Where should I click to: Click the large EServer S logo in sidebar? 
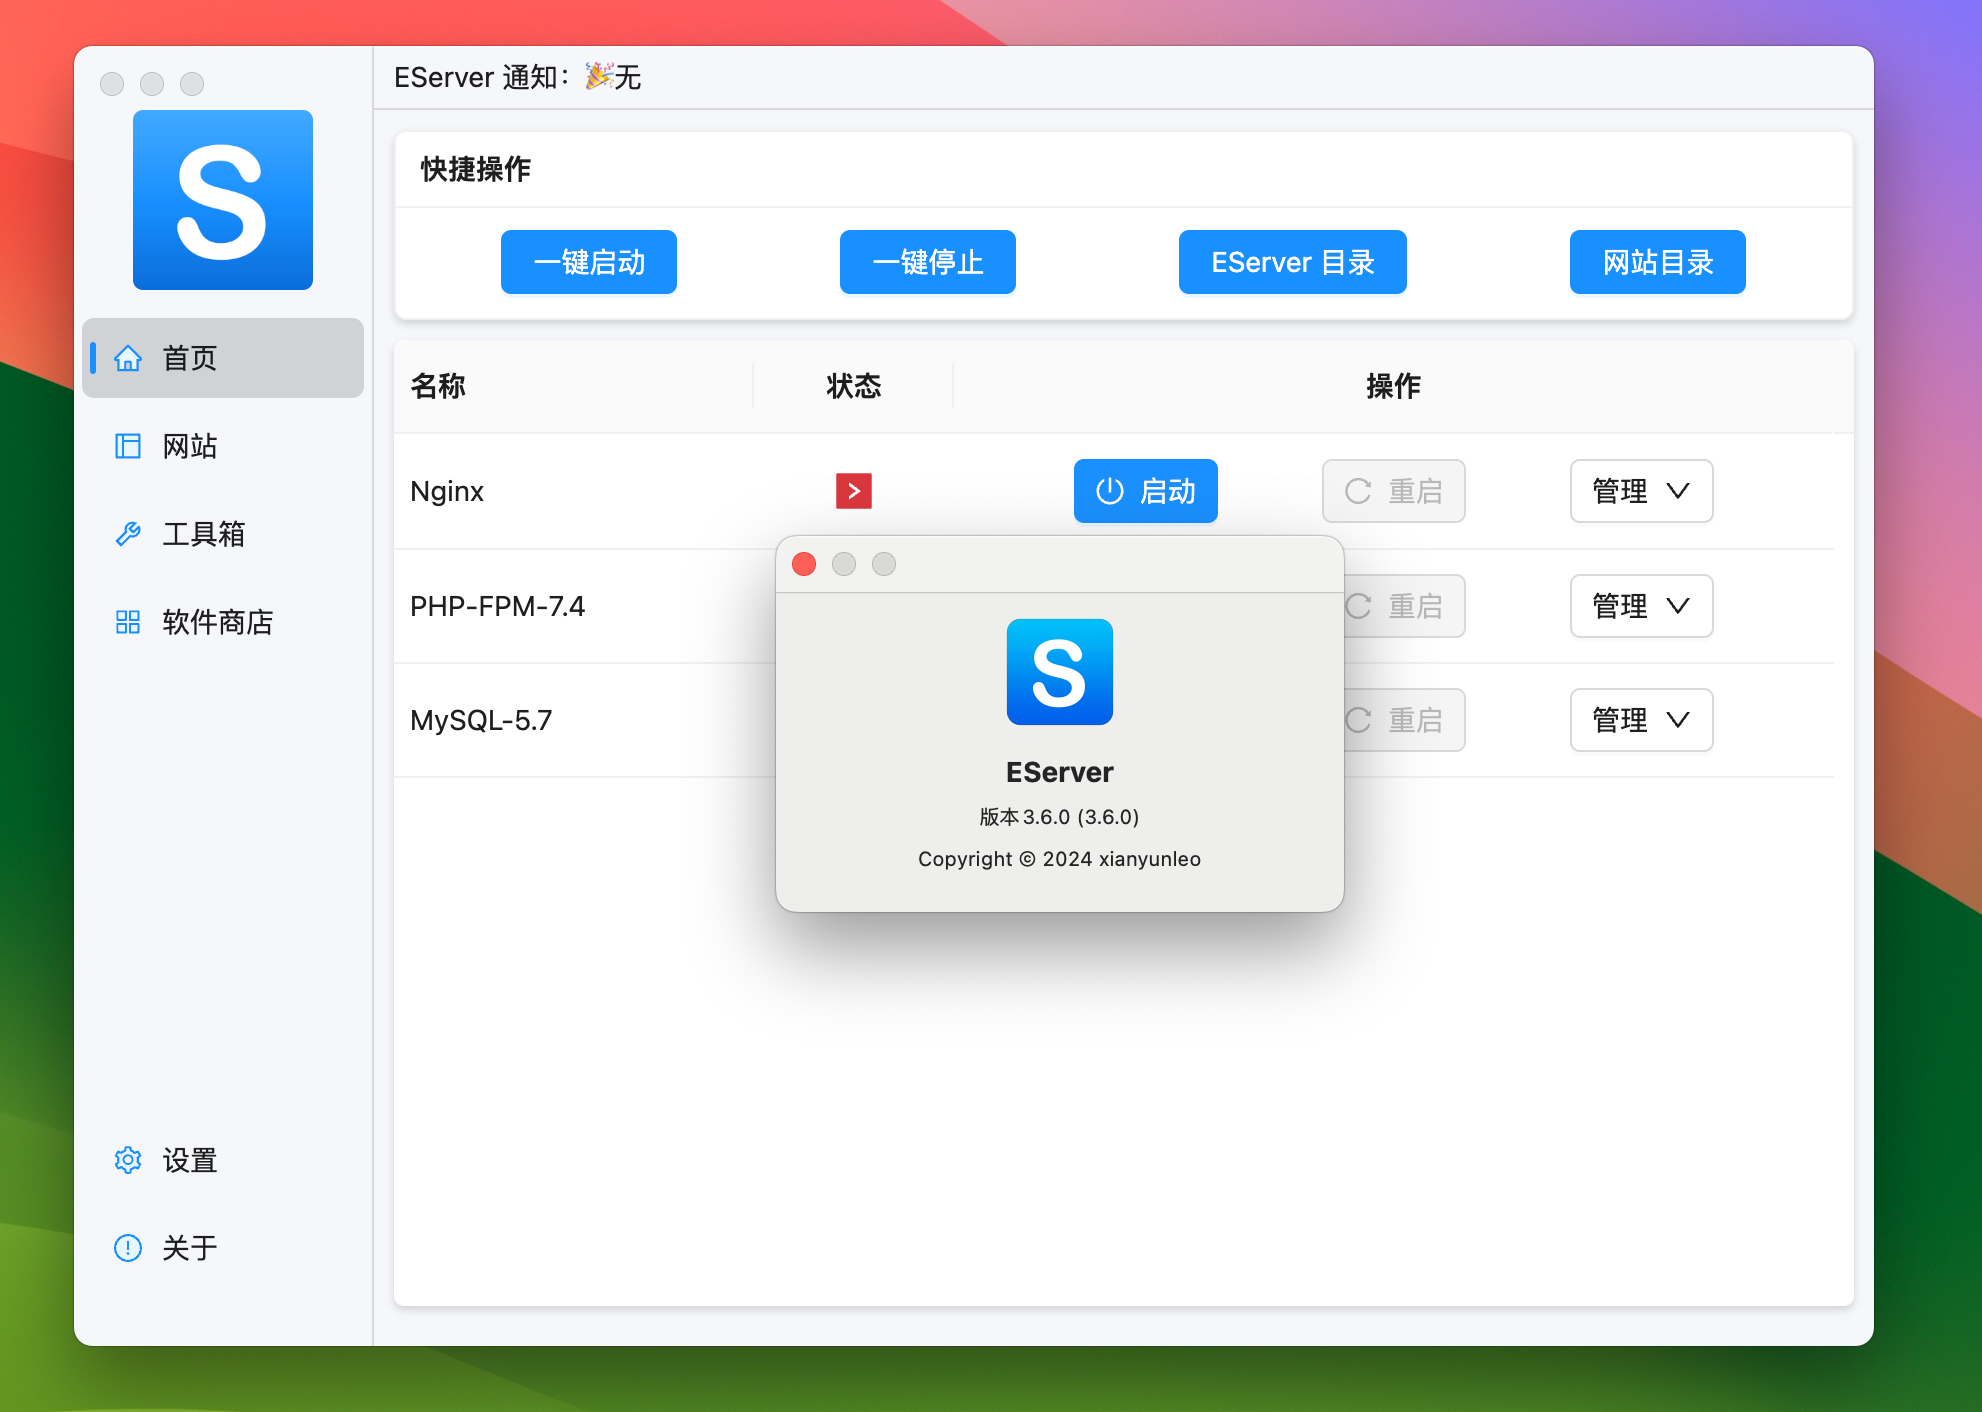[223, 200]
